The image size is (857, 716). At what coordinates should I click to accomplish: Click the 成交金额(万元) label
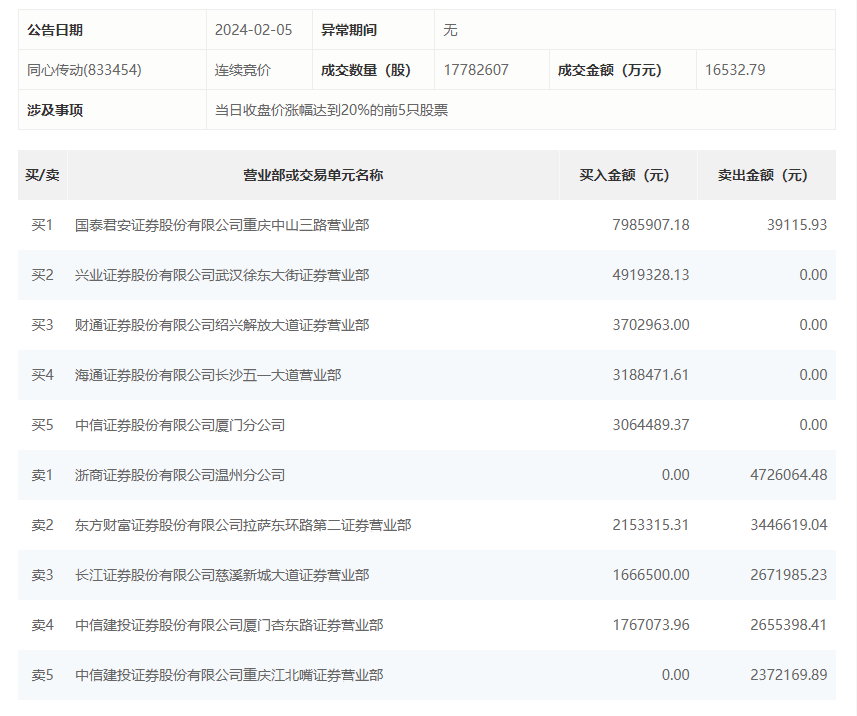609,70
